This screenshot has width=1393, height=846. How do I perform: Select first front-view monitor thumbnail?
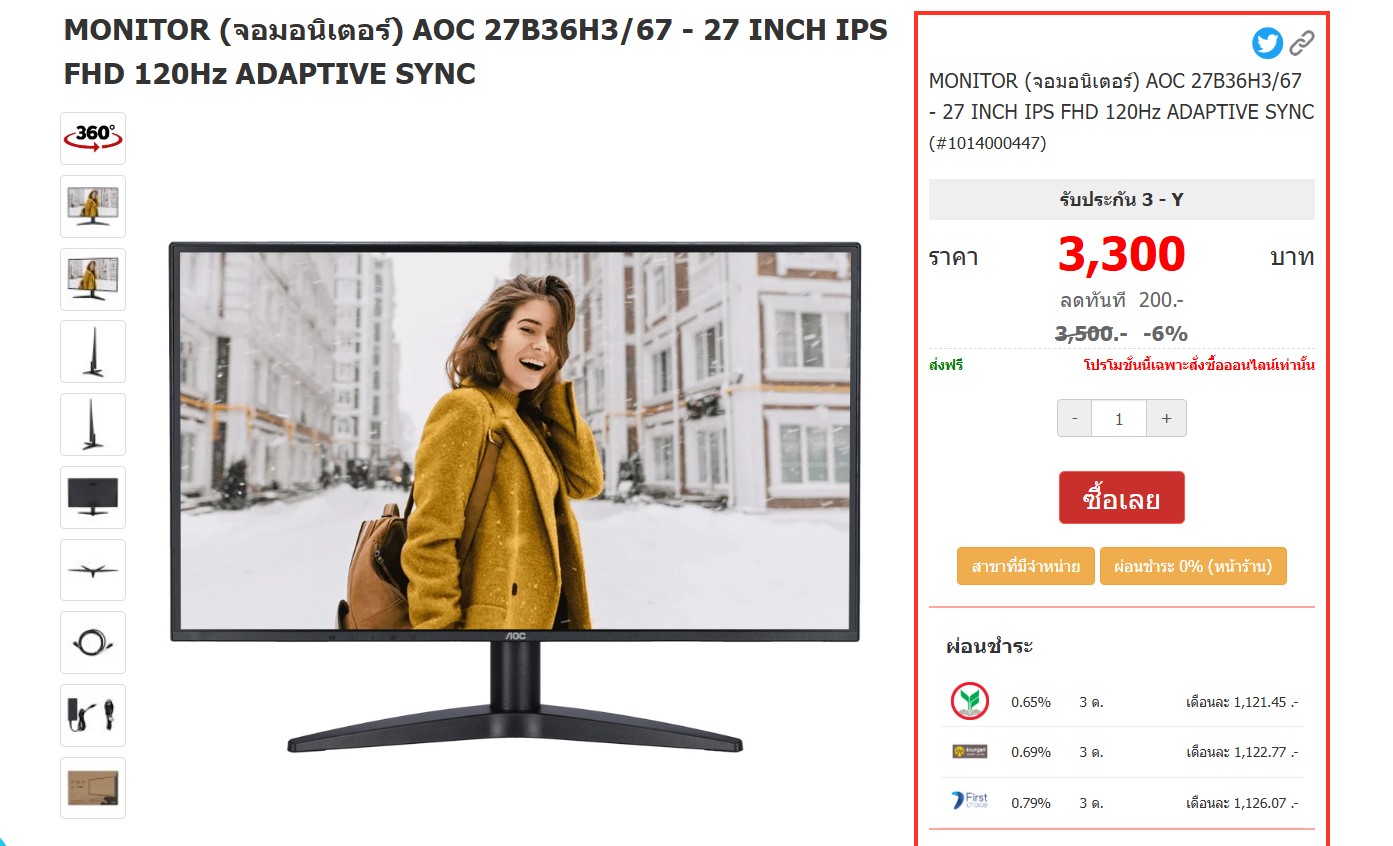click(93, 206)
